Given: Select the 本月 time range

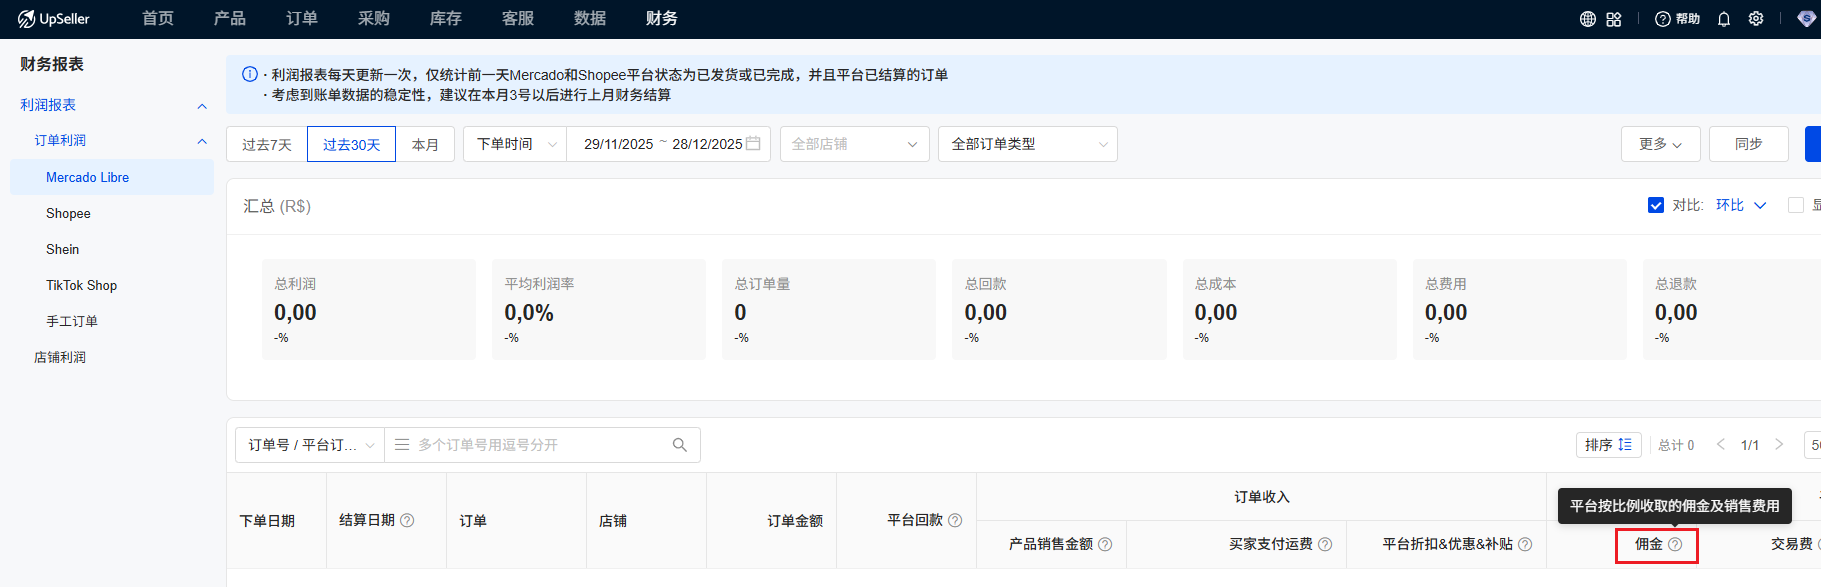Looking at the screenshot, I should point(425,144).
